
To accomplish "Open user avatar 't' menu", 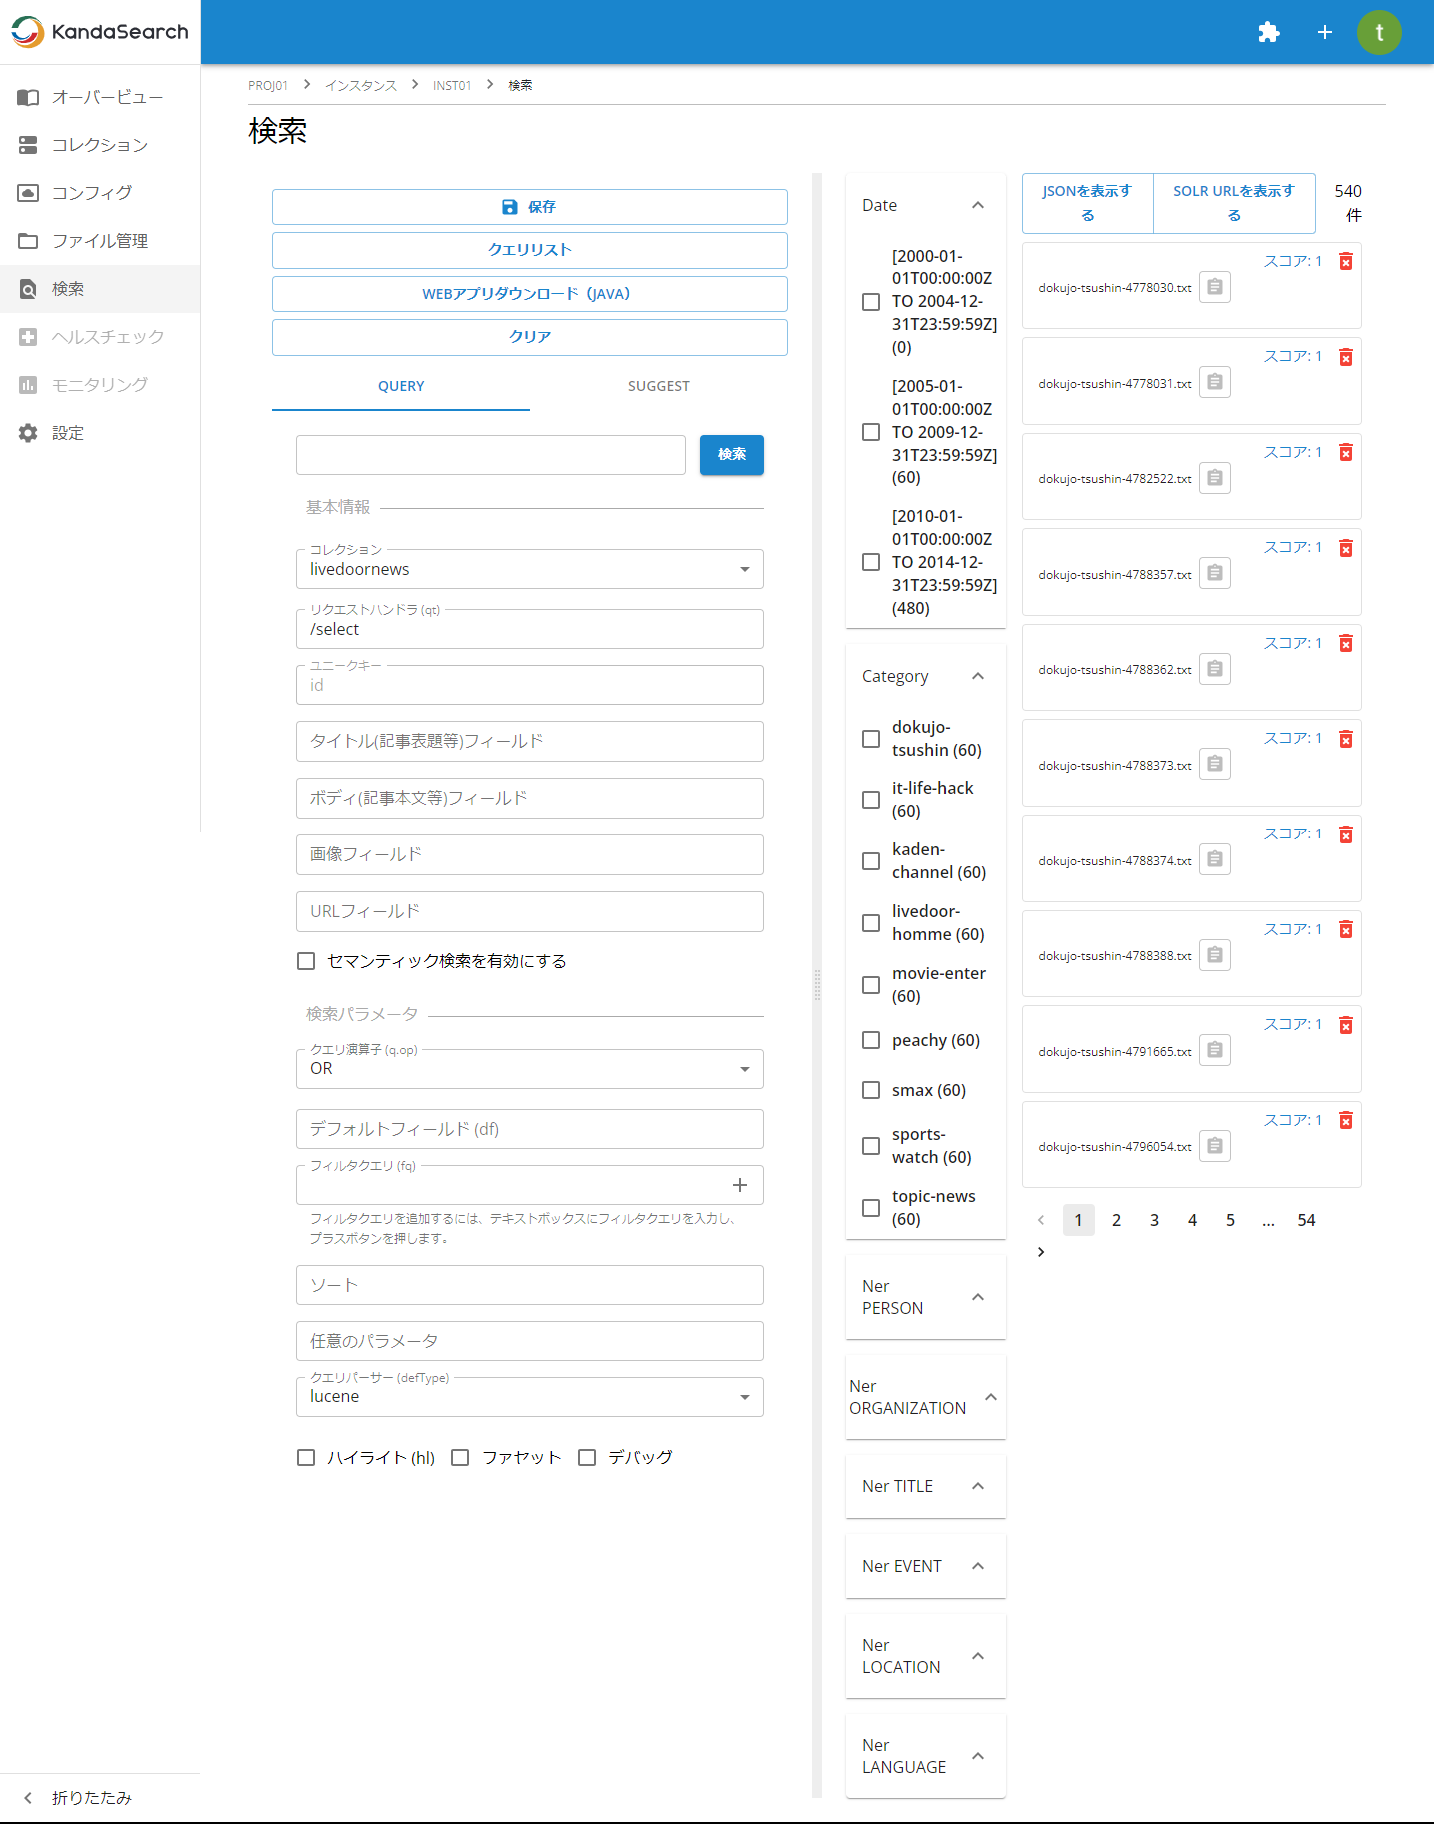I will pyautogui.click(x=1379, y=32).
